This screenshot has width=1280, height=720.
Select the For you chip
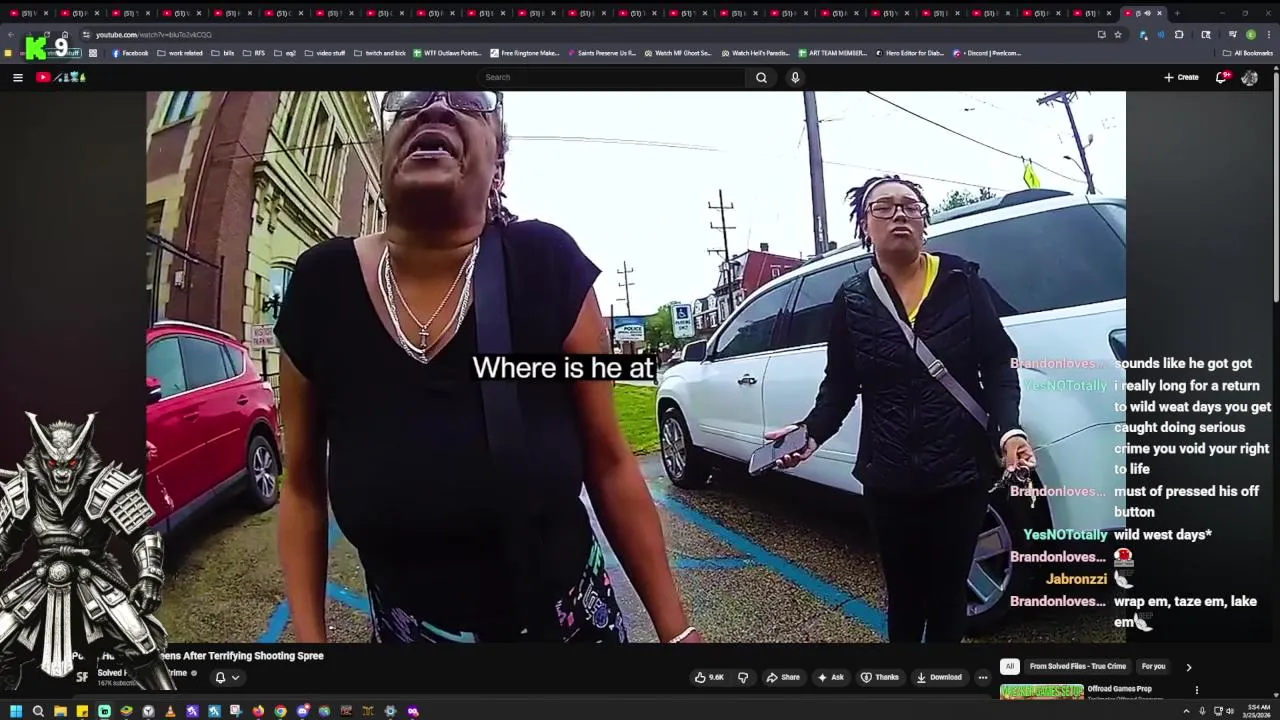pos(1153,666)
